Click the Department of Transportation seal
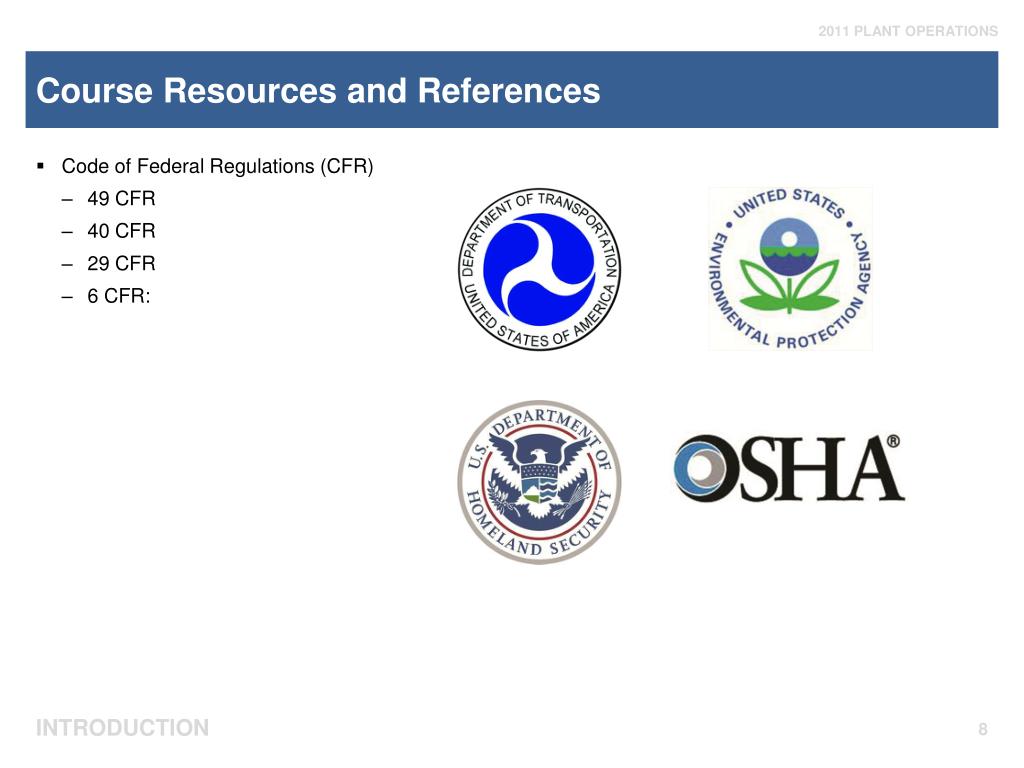The image size is (1024, 768). coord(539,269)
